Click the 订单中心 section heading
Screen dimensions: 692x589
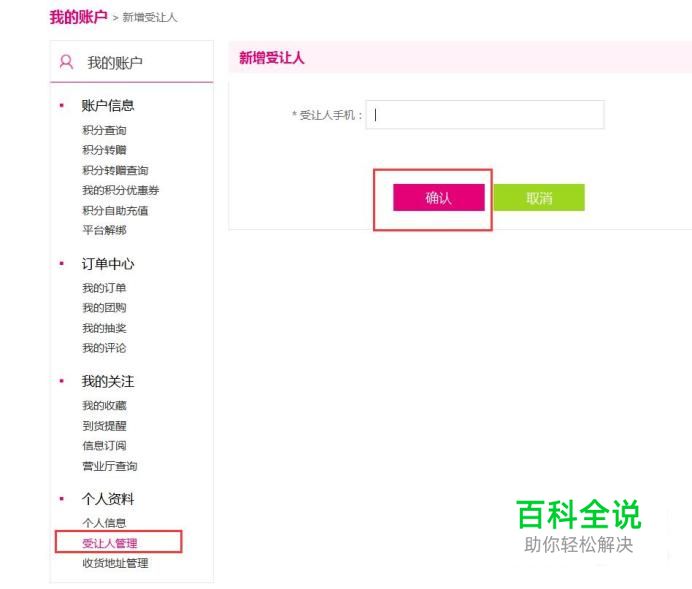108,264
